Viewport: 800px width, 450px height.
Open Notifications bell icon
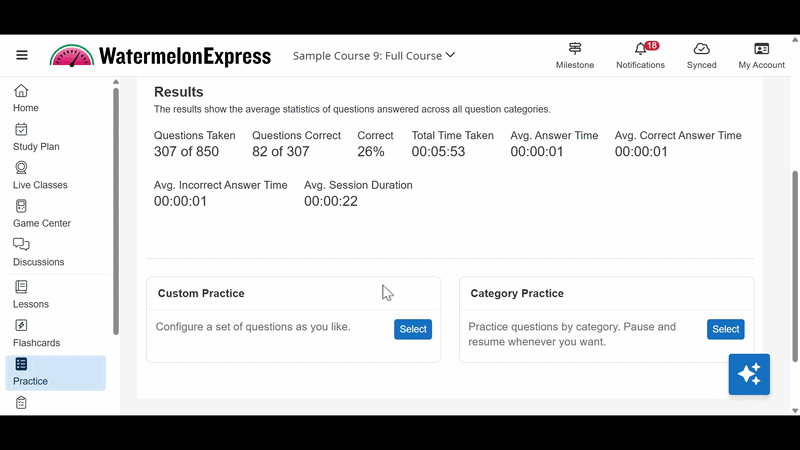coord(640,49)
